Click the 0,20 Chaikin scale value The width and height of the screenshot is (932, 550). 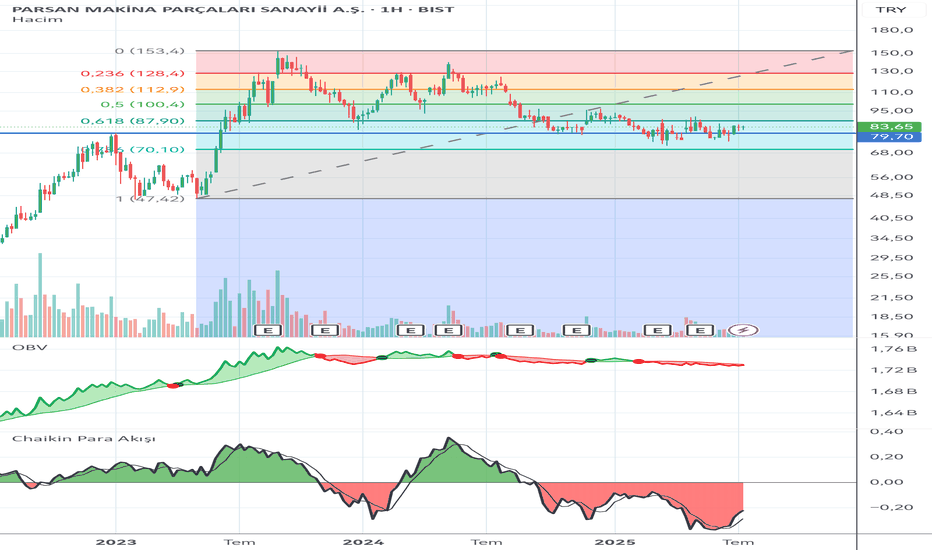click(x=887, y=457)
